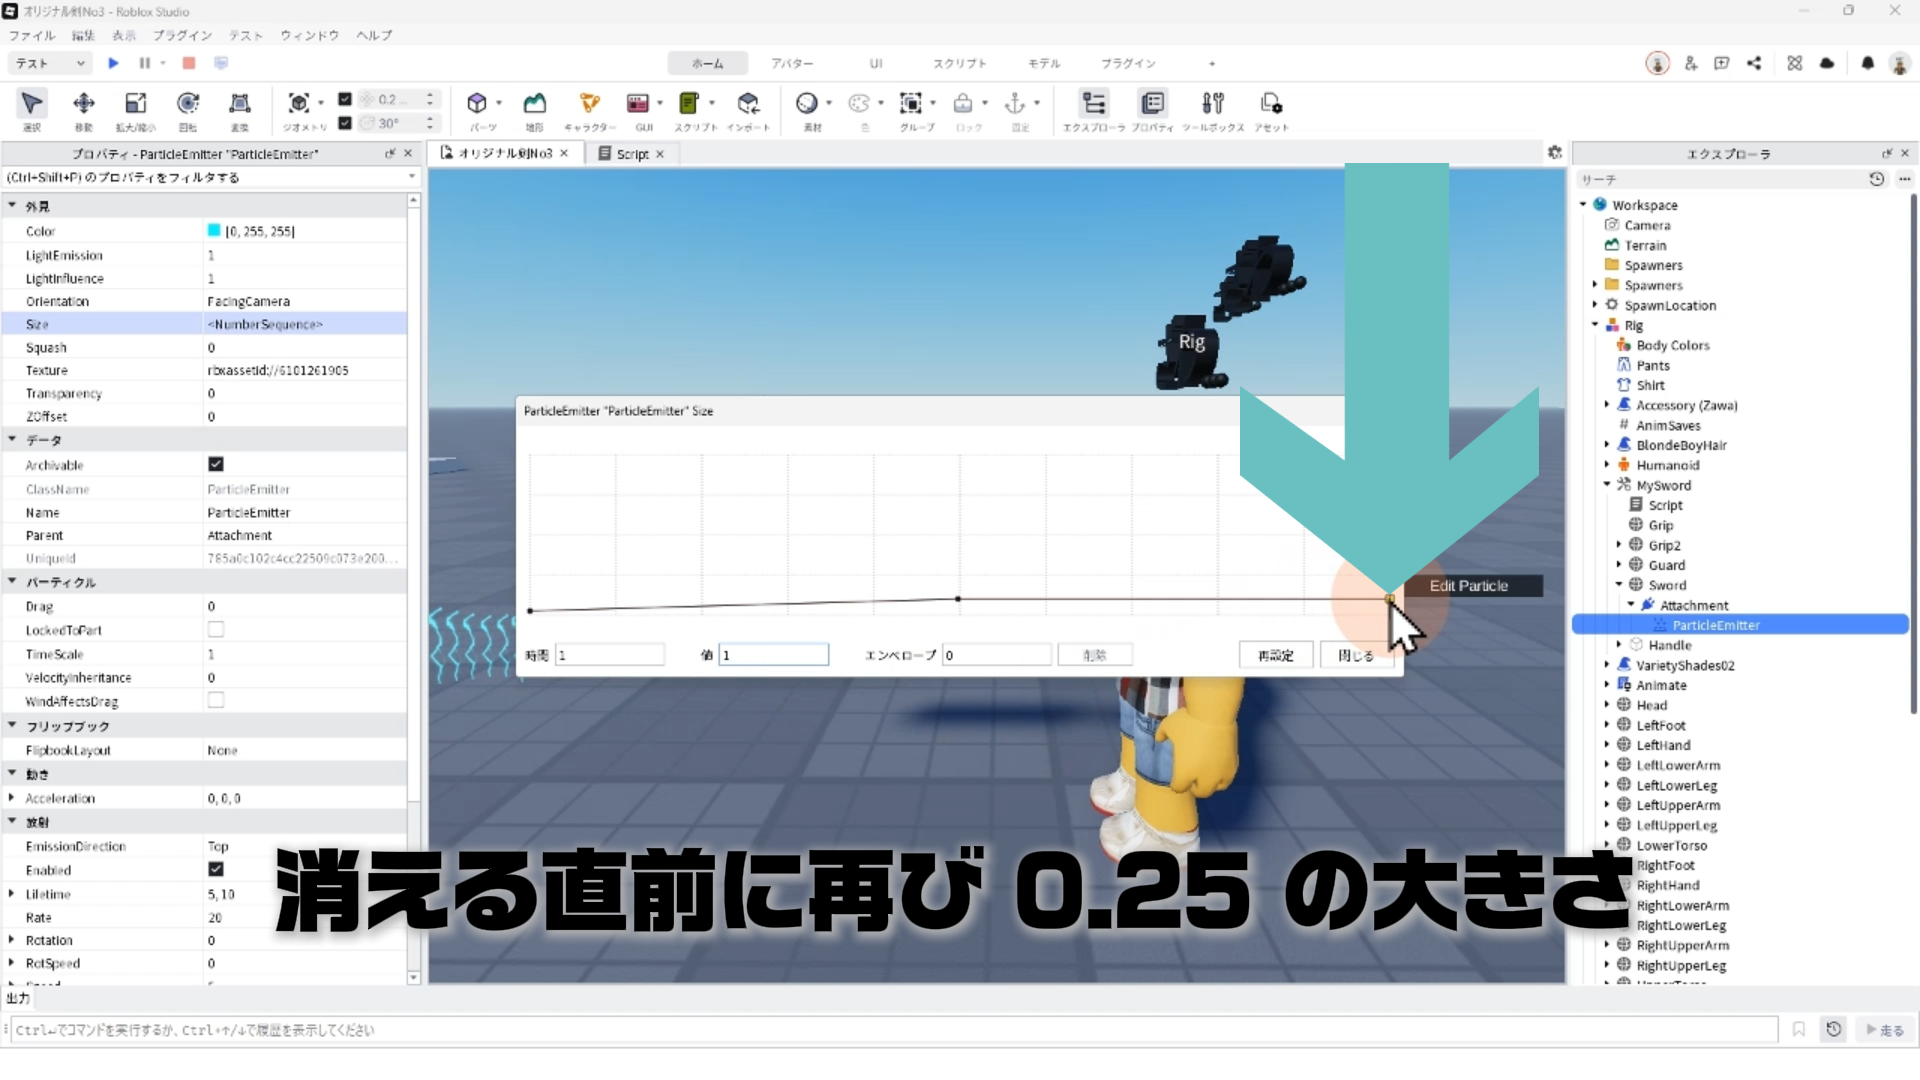
Task: Toggle the LockedToPart checkbox
Action: coord(216,630)
